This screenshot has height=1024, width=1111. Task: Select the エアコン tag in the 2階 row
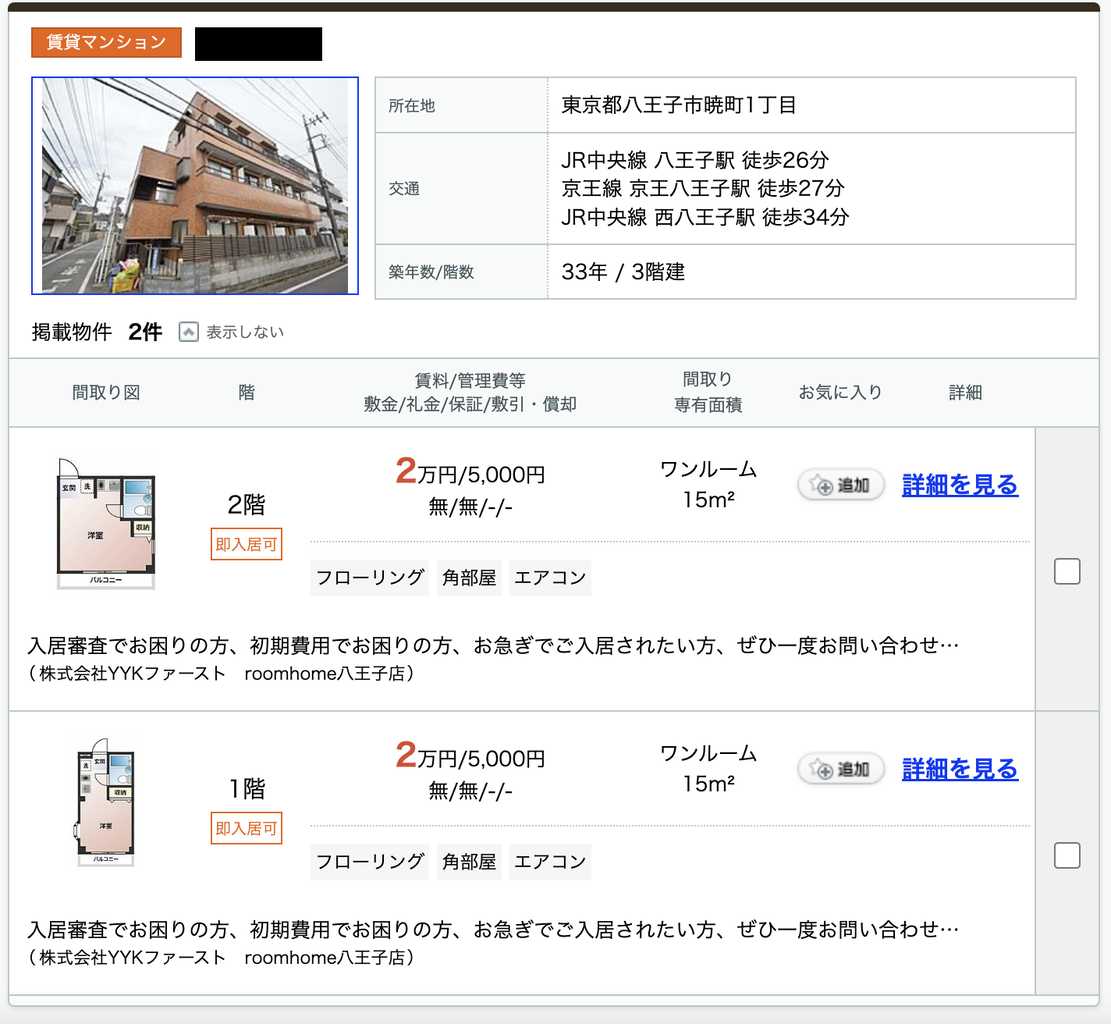550,578
